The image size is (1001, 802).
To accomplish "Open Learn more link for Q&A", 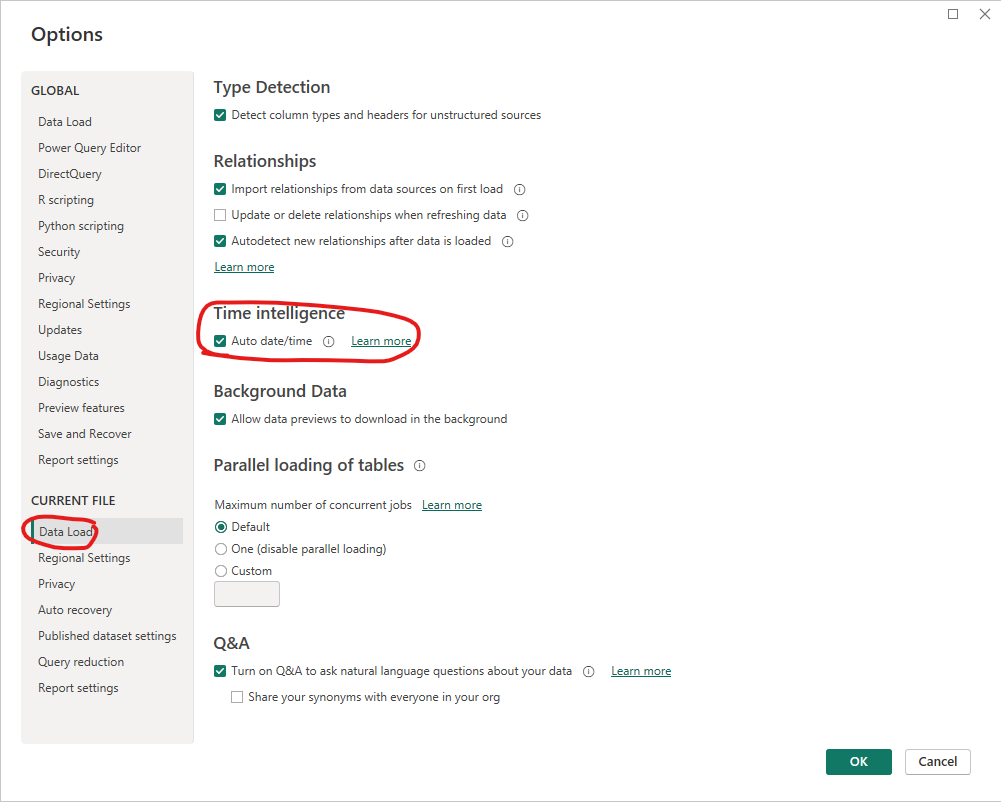I will point(641,671).
